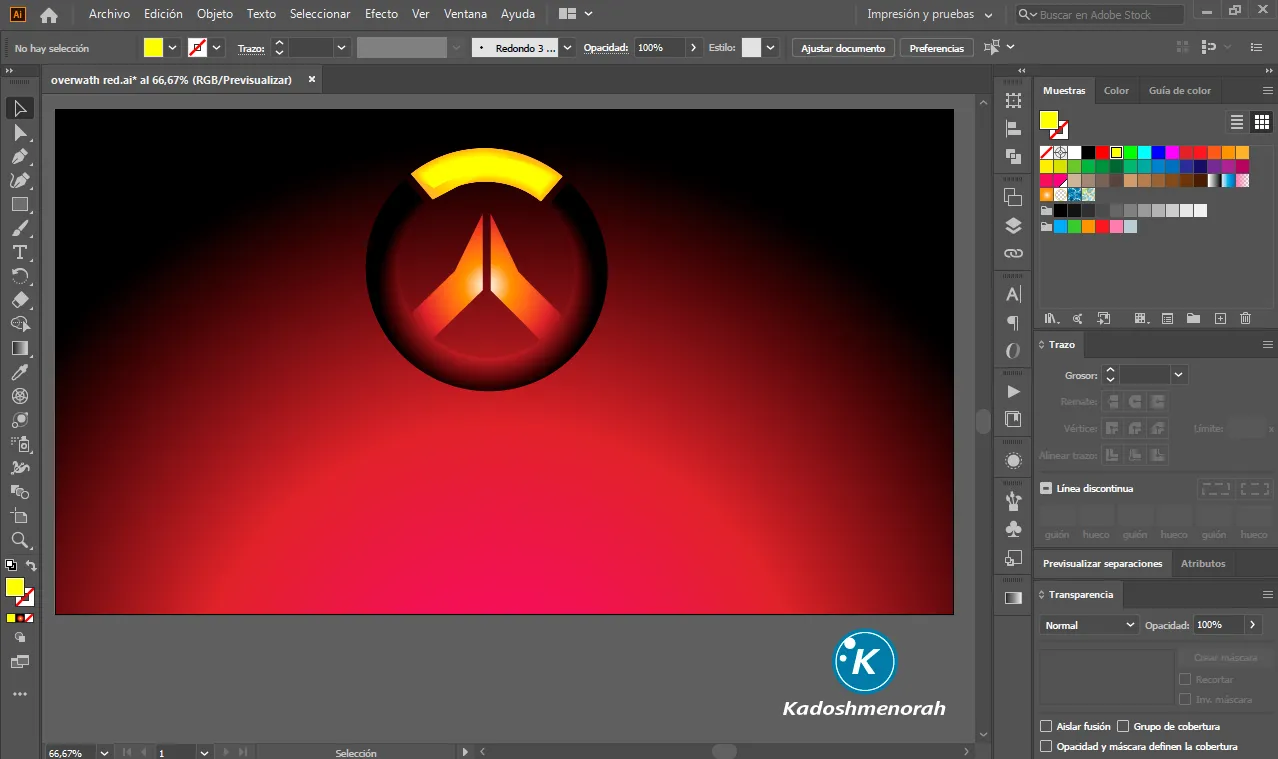Open the Transparencia panel options menu
Viewport: 1278px width, 759px height.
(x=1268, y=594)
